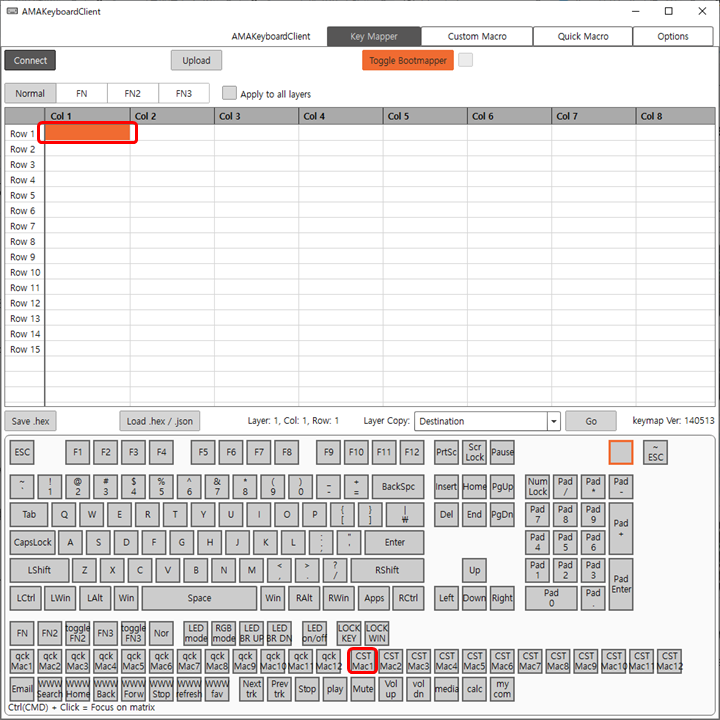Select the toggle FN2 key

(78, 633)
